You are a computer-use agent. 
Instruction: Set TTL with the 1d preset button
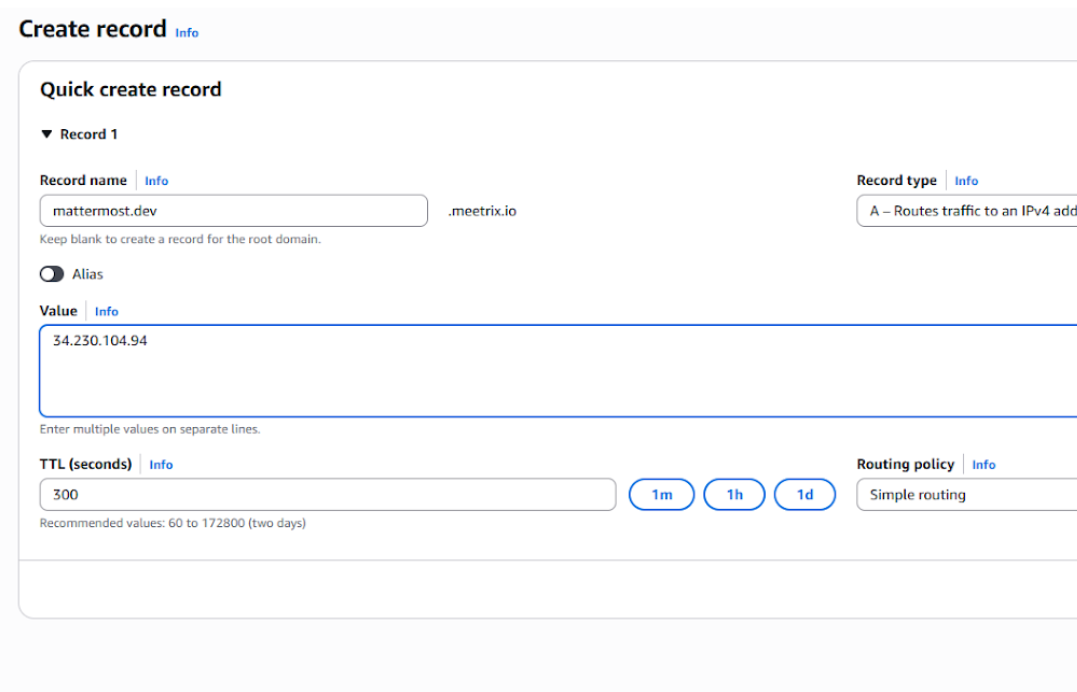pyautogui.click(x=804, y=495)
